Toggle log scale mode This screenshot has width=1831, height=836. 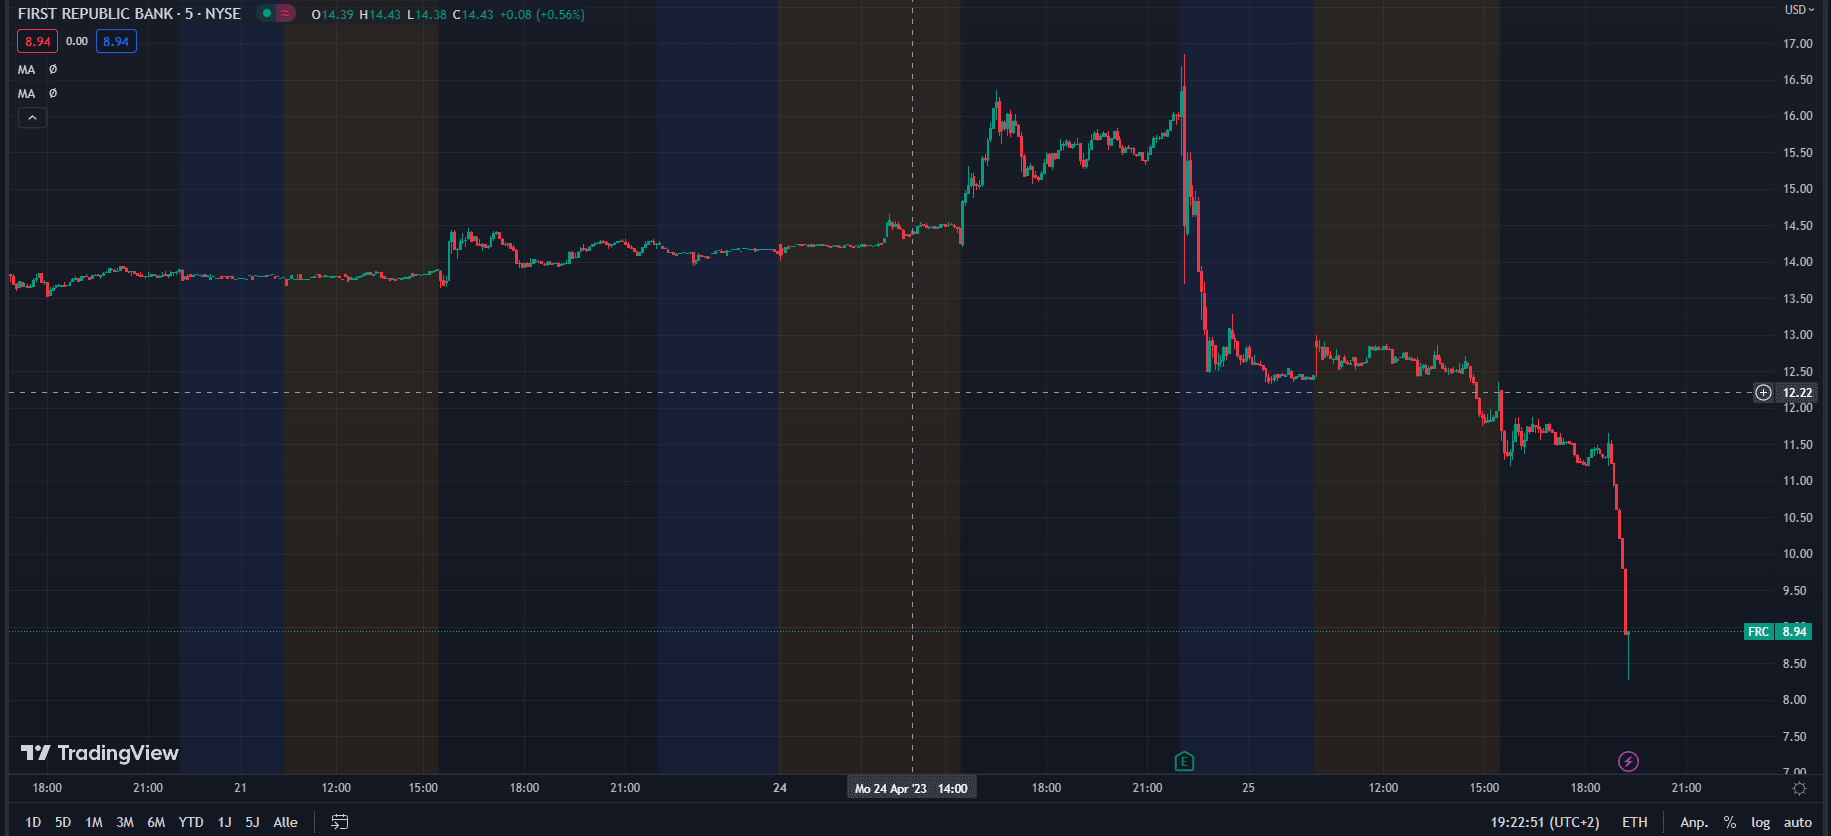(x=1761, y=822)
